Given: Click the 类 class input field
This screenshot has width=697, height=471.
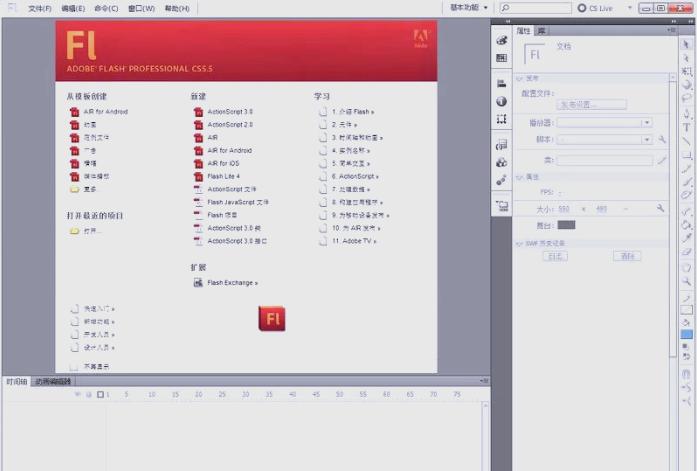Looking at the screenshot, I should (x=605, y=160).
